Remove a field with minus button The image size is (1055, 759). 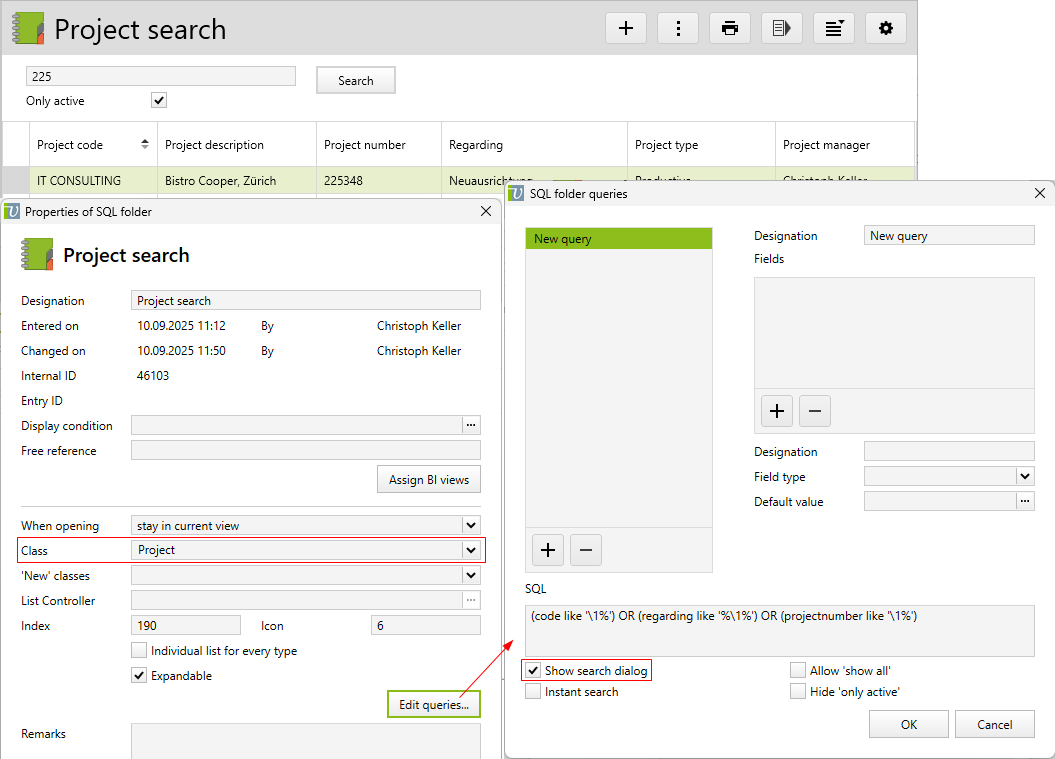814,410
